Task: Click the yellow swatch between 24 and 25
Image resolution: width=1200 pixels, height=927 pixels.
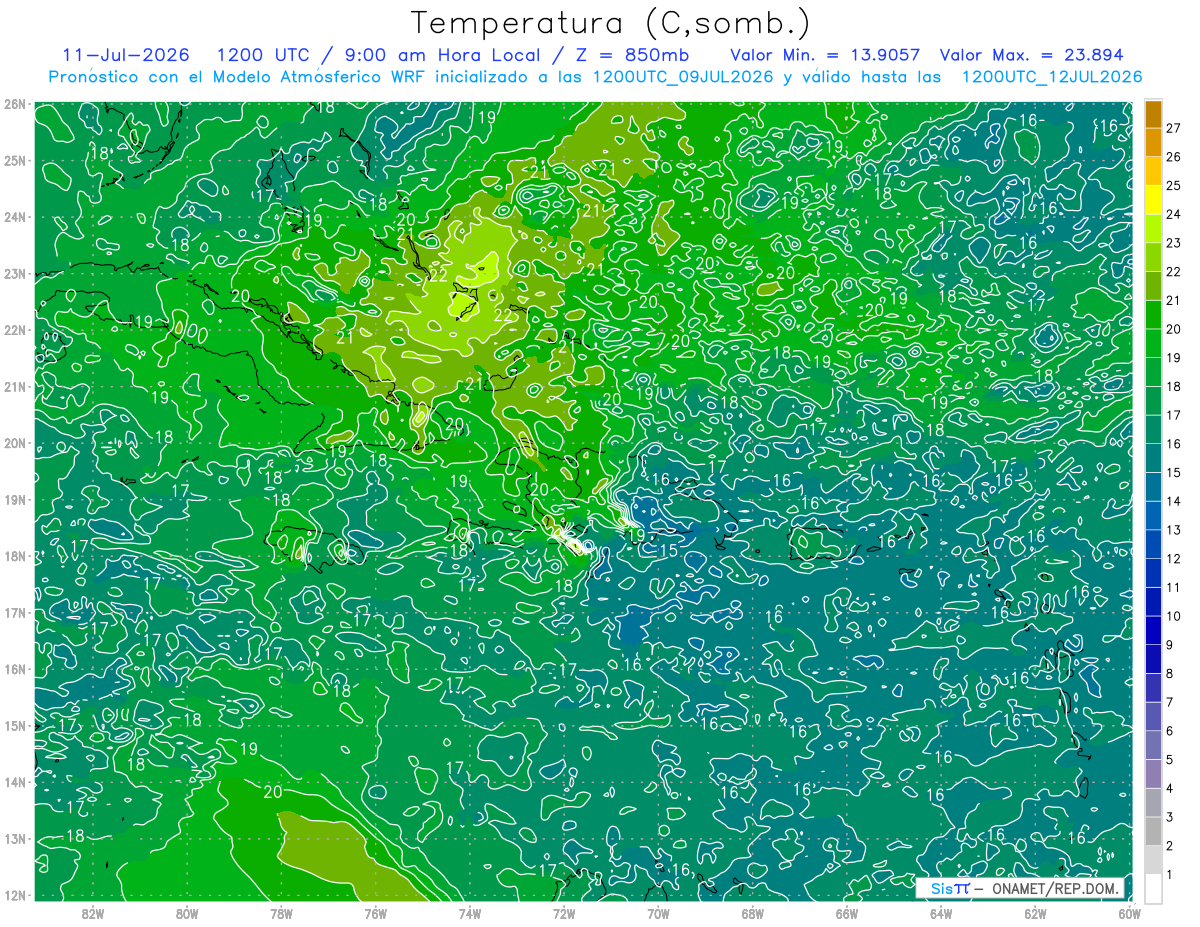Action: [1153, 200]
